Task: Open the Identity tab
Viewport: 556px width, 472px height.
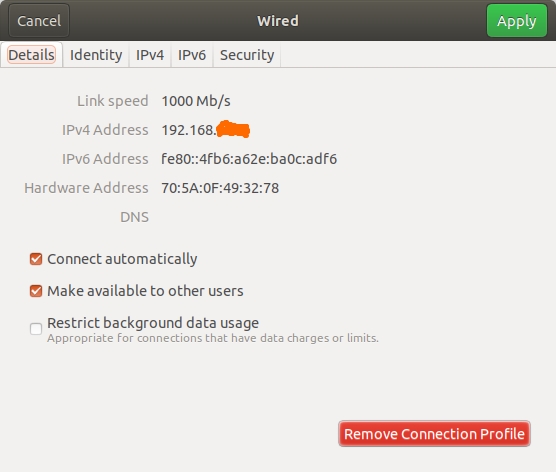Action: [96, 55]
